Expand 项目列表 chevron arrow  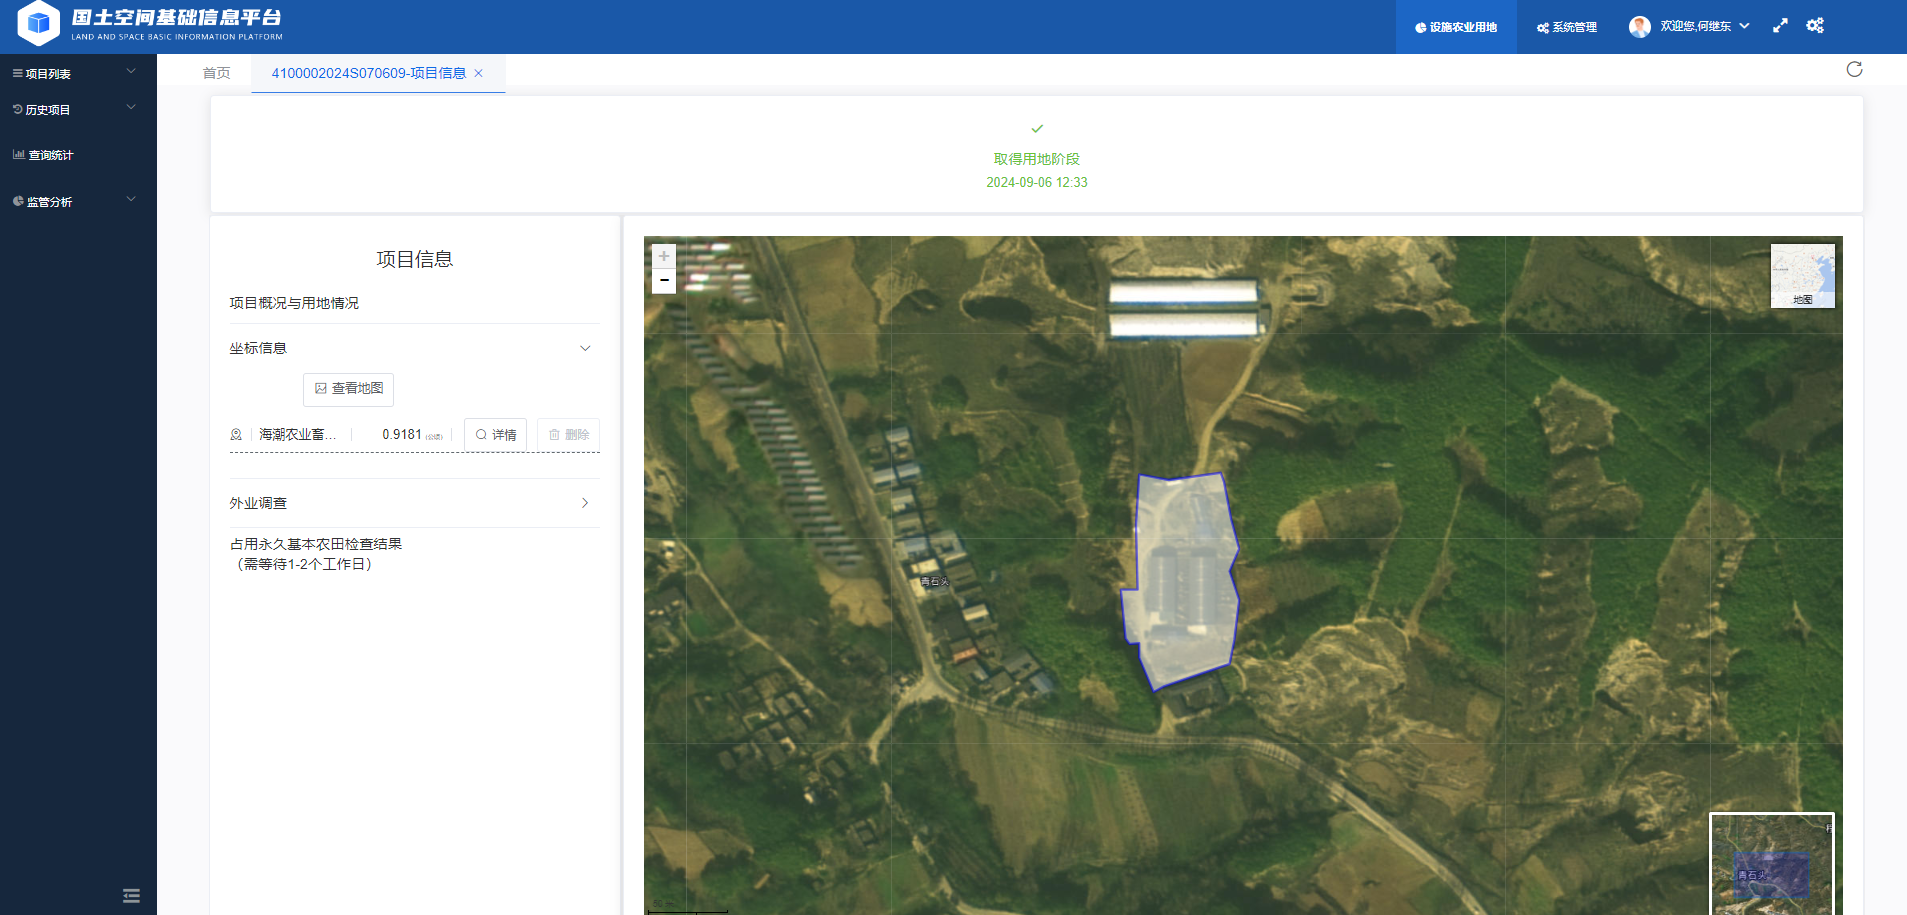131,72
